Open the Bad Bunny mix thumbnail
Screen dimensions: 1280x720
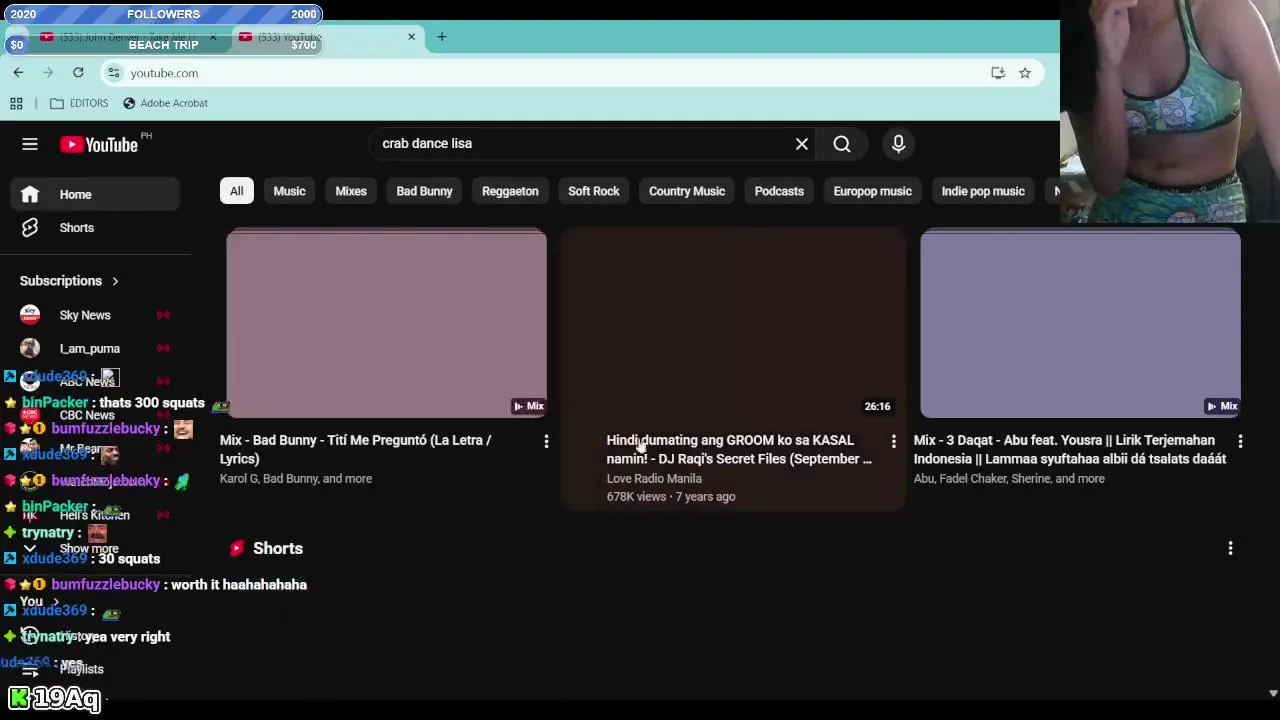pyautogui.click(x=387, y=324)
